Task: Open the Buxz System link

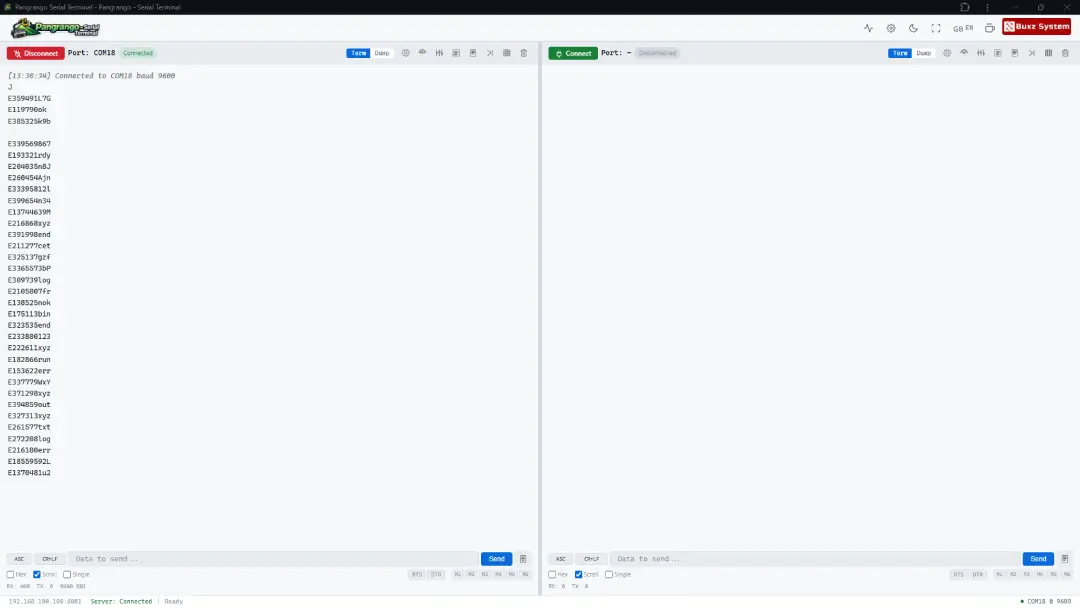Action: click(x=1037, y=27)
